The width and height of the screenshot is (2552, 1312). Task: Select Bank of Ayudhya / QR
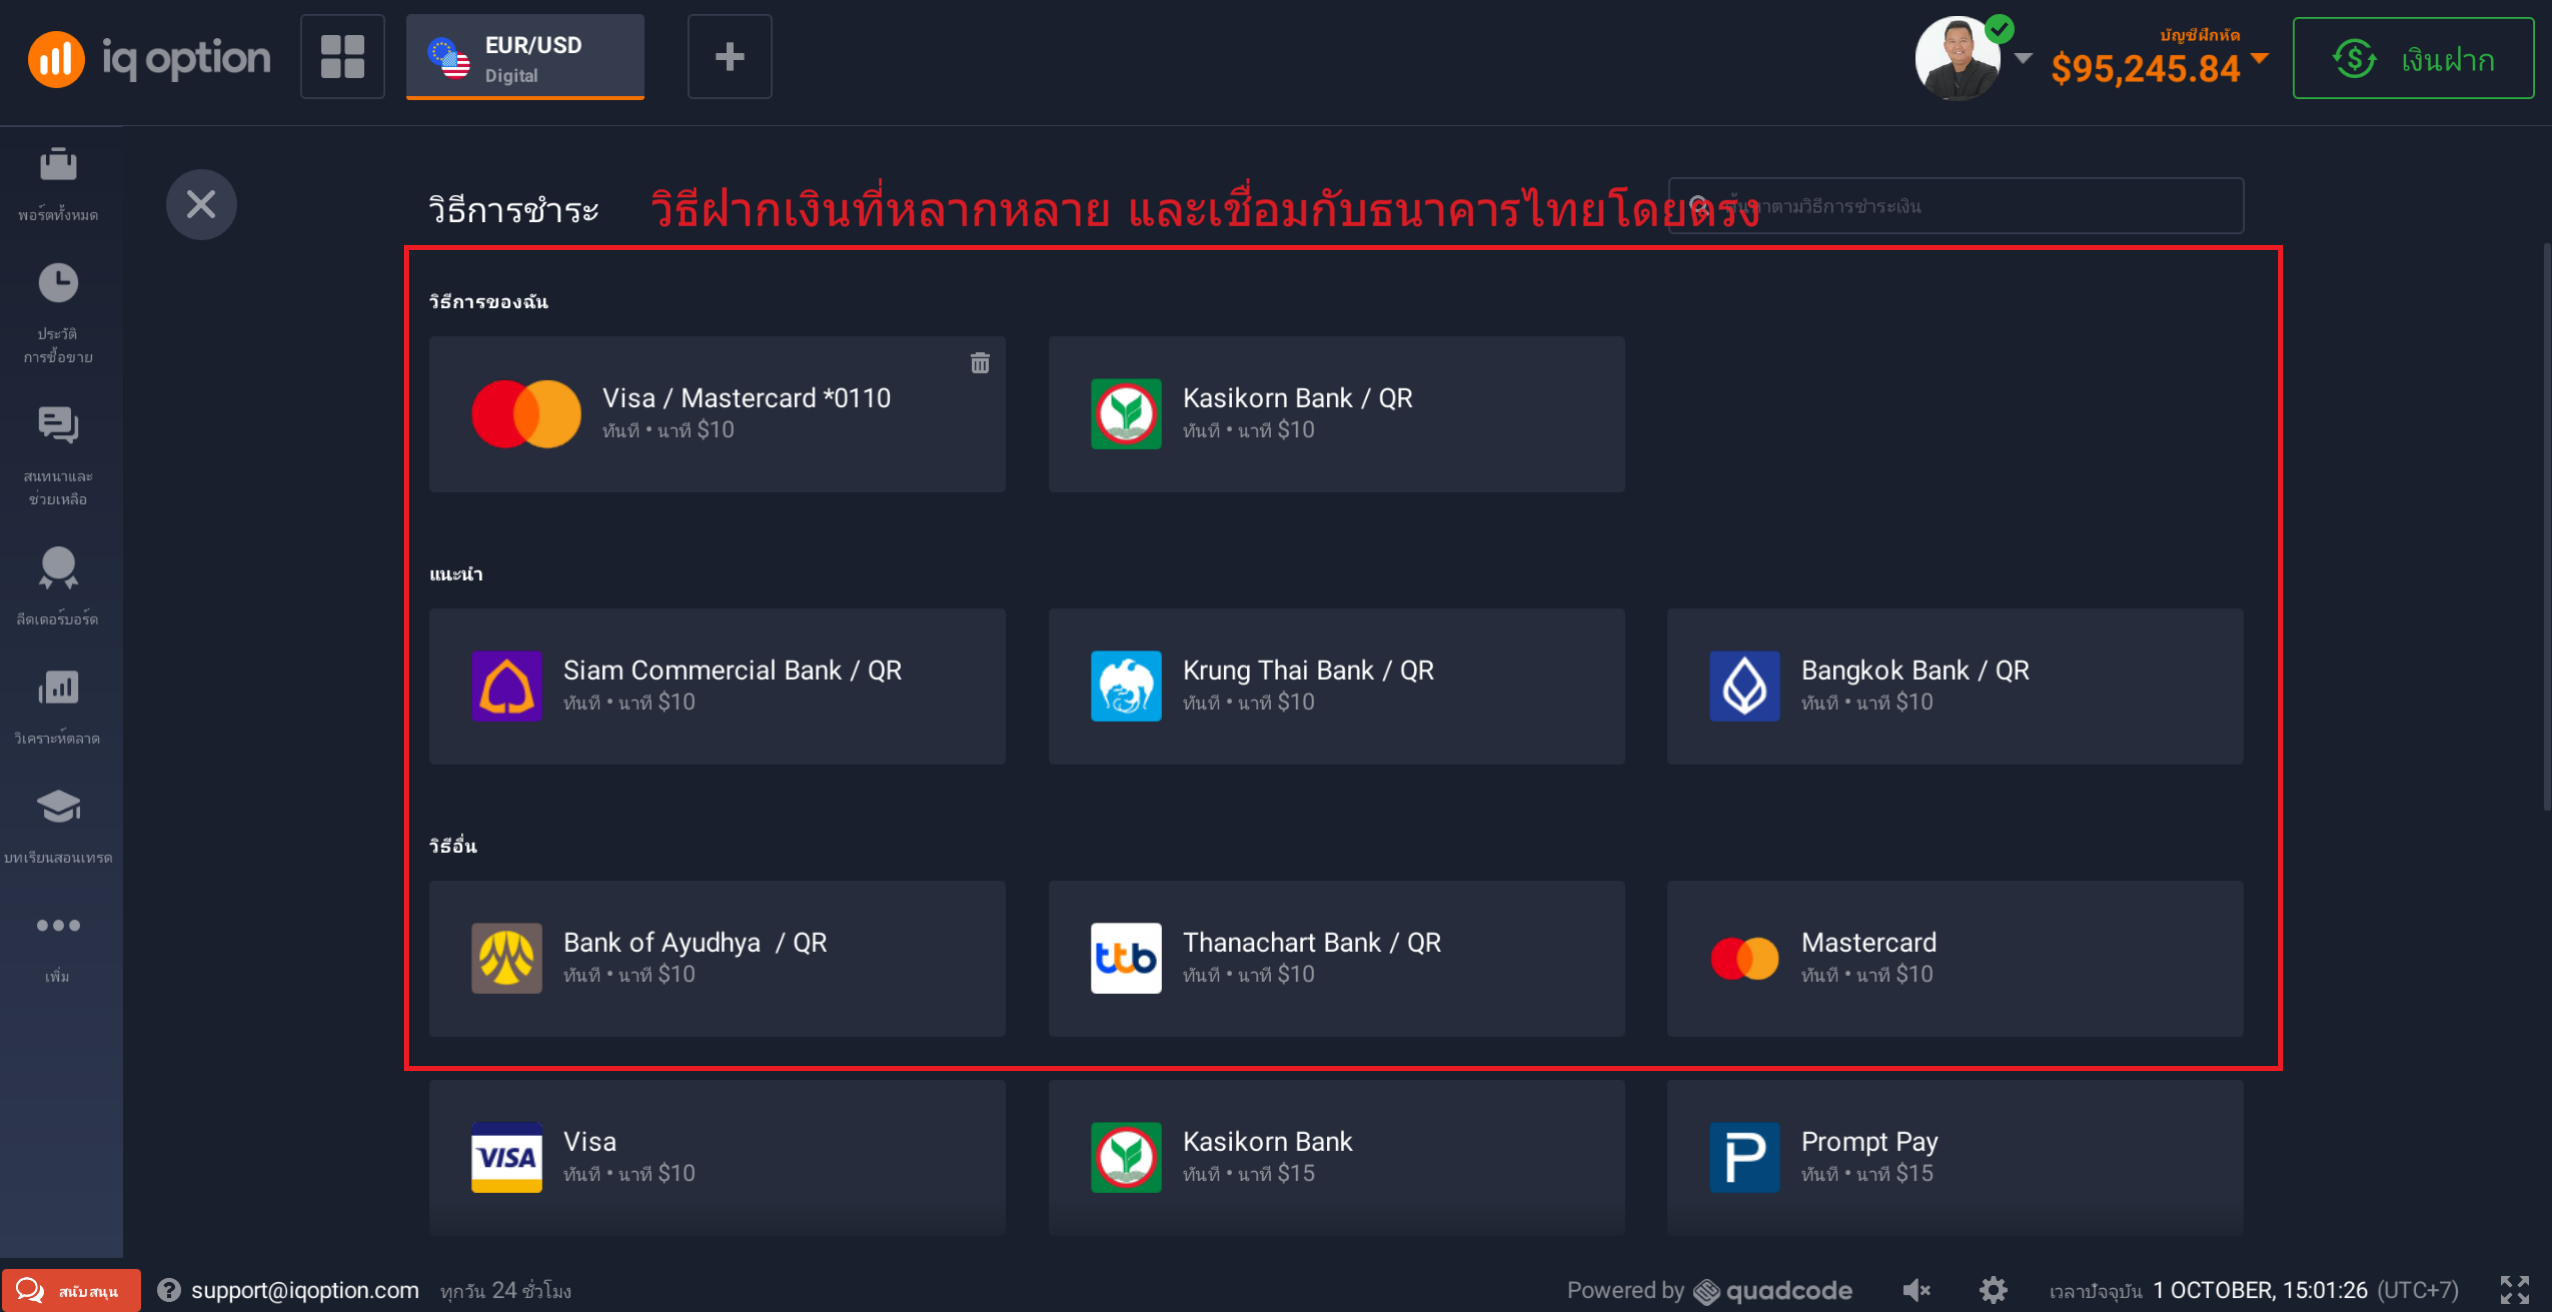(x=717, y=958)
